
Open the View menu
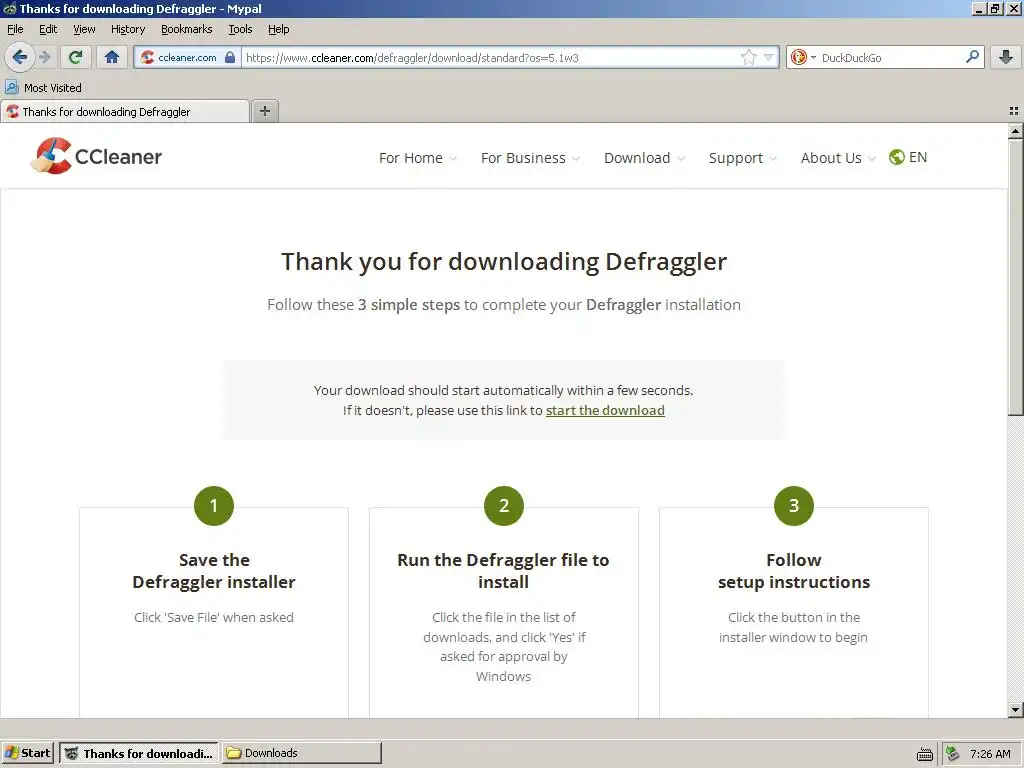(x=84, y=29)
